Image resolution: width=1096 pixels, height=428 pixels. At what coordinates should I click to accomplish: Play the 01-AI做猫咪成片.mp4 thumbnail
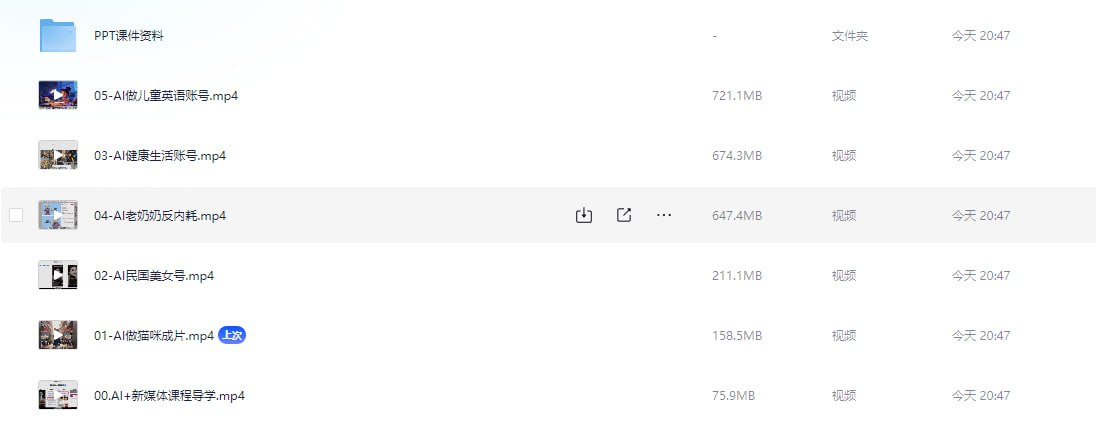tap(58, 336)
